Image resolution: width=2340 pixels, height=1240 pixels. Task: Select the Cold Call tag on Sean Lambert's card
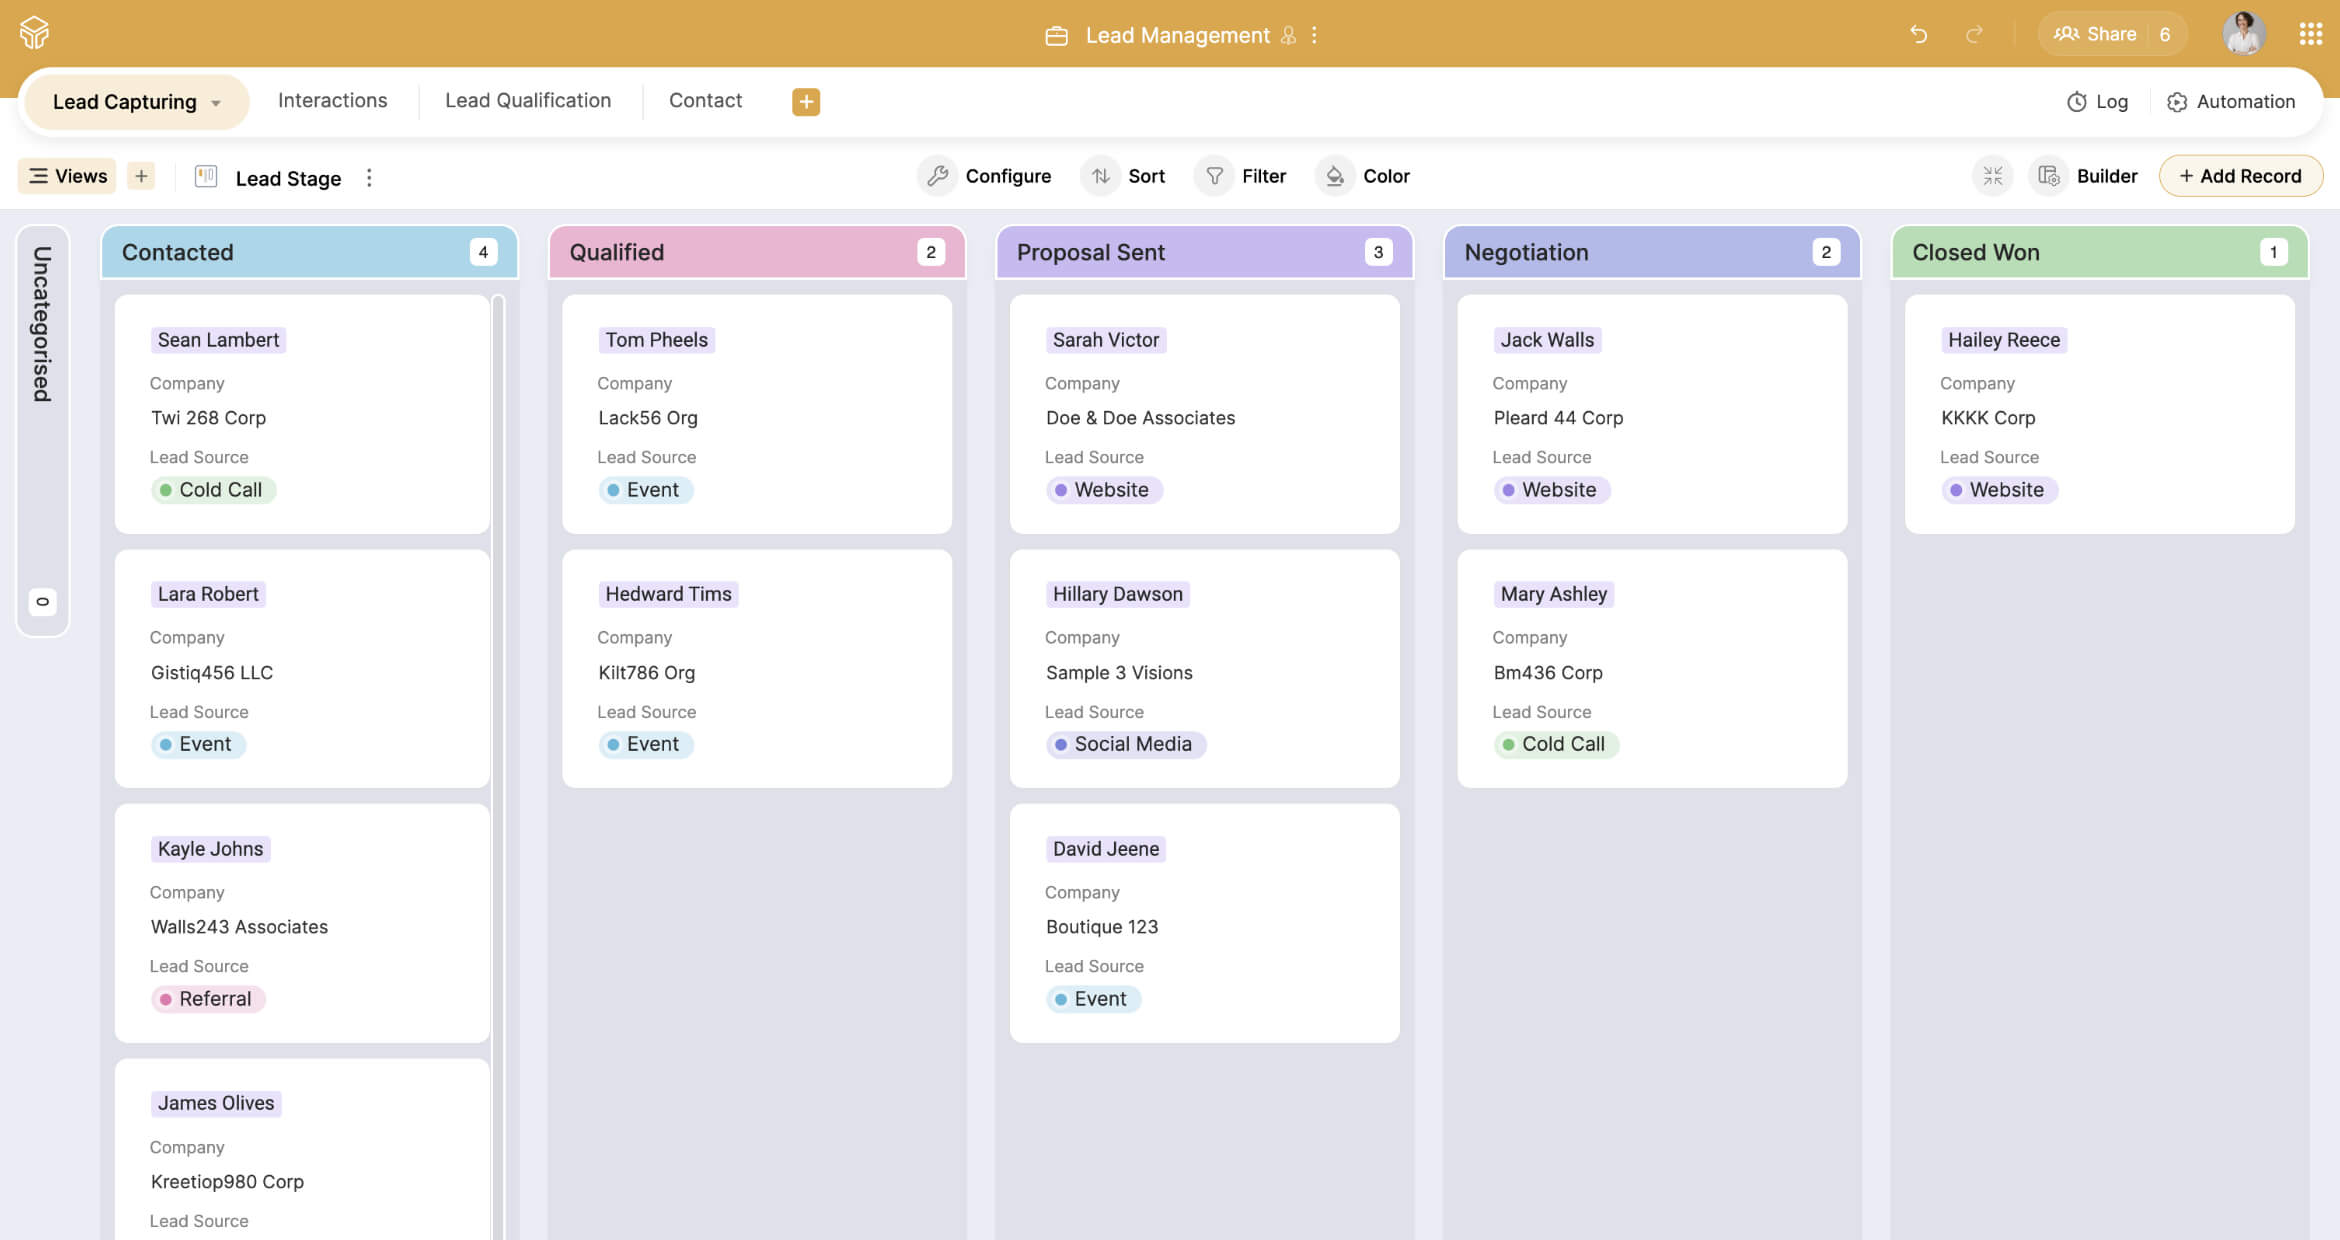[213, 489]
